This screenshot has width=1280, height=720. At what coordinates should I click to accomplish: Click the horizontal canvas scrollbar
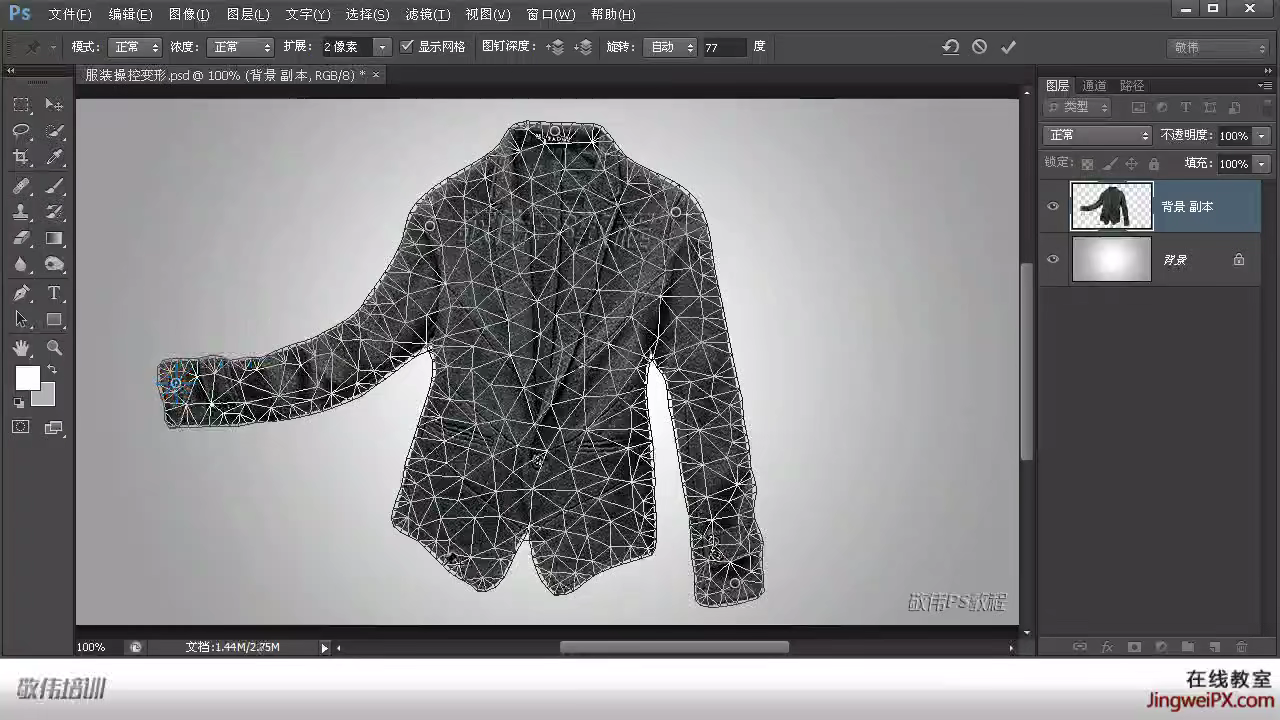pos(674,647)
